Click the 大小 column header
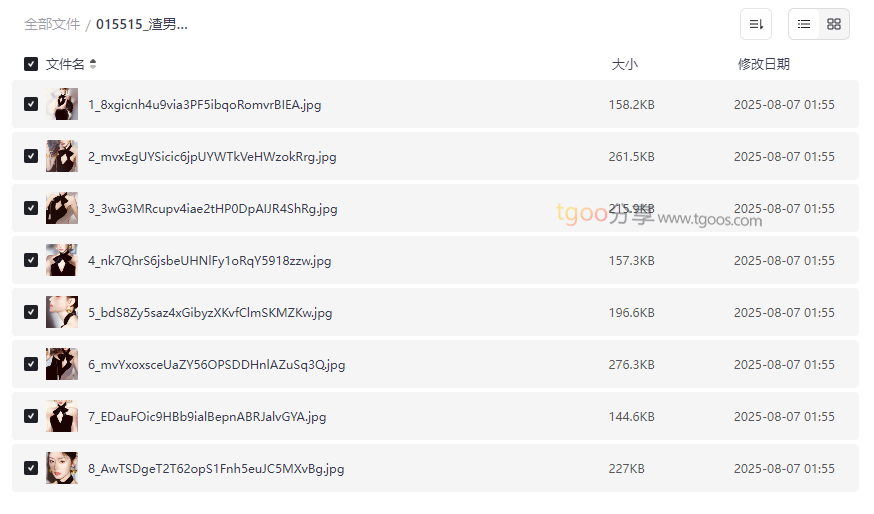Viewport: 874px width, 514px height. (x=624, y=64)
